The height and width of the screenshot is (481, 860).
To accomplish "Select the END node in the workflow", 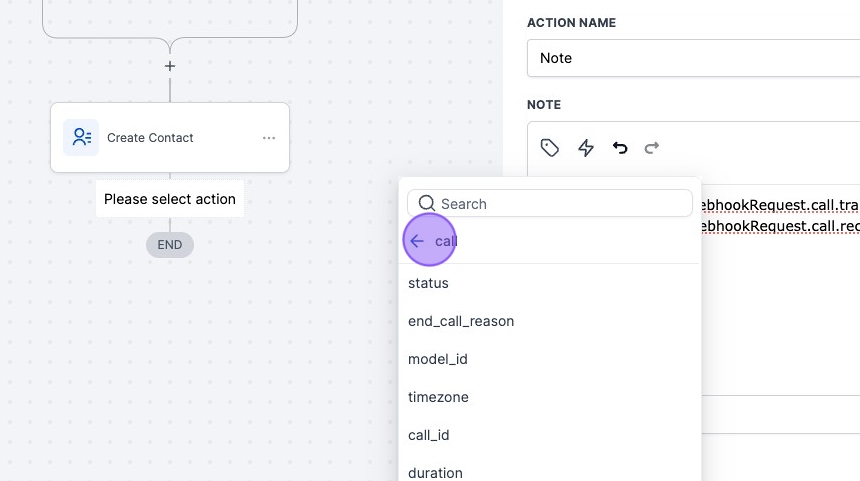I will tap(170, 245).
